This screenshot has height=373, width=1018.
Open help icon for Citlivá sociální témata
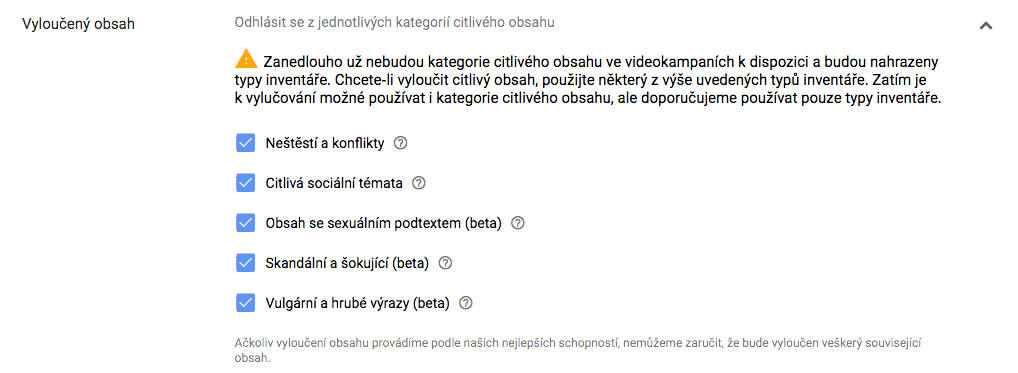419,183
